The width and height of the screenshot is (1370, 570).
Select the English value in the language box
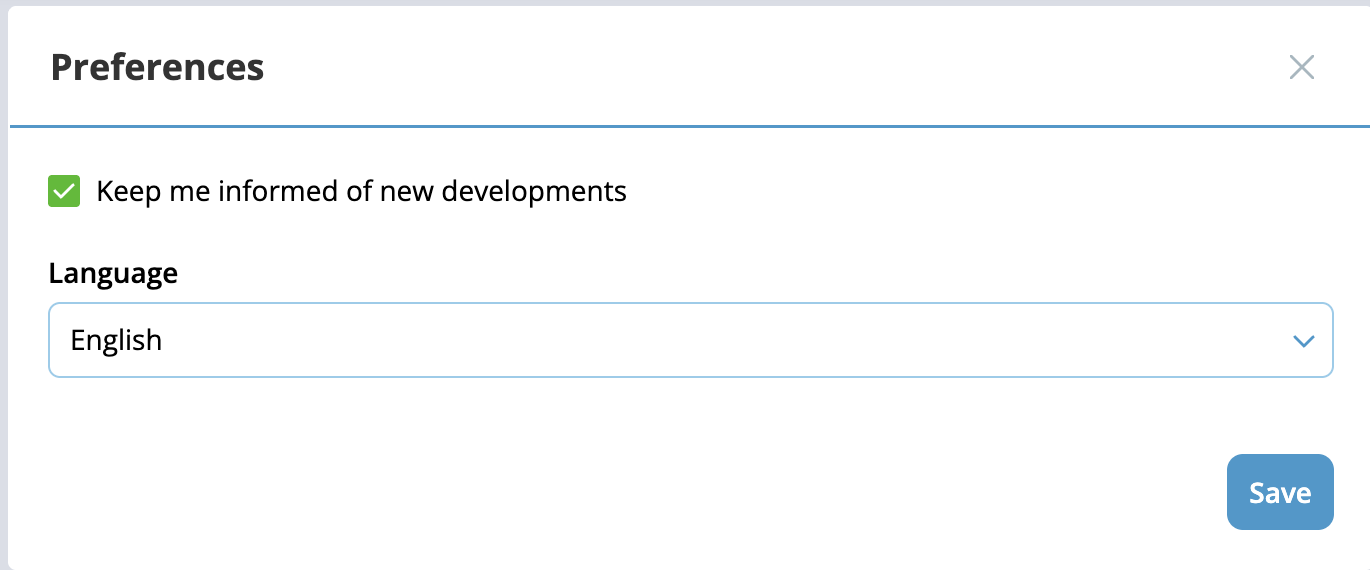(x=116, y=340)
